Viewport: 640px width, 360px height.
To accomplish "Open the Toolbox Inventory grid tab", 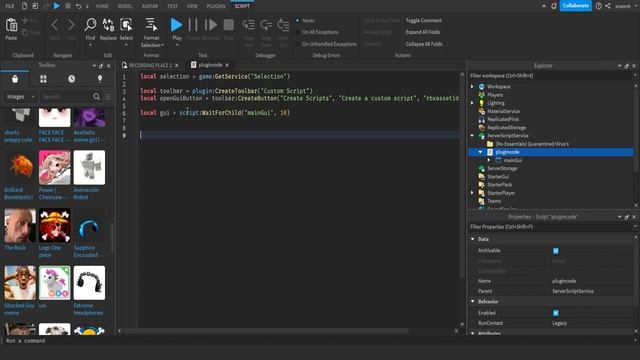I will click(43, 79).
